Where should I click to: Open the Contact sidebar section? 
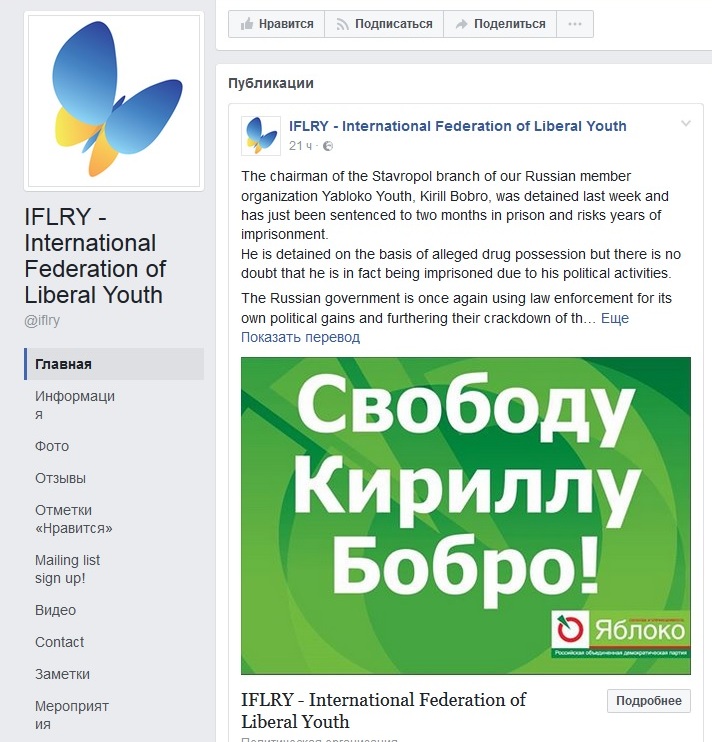59,642
